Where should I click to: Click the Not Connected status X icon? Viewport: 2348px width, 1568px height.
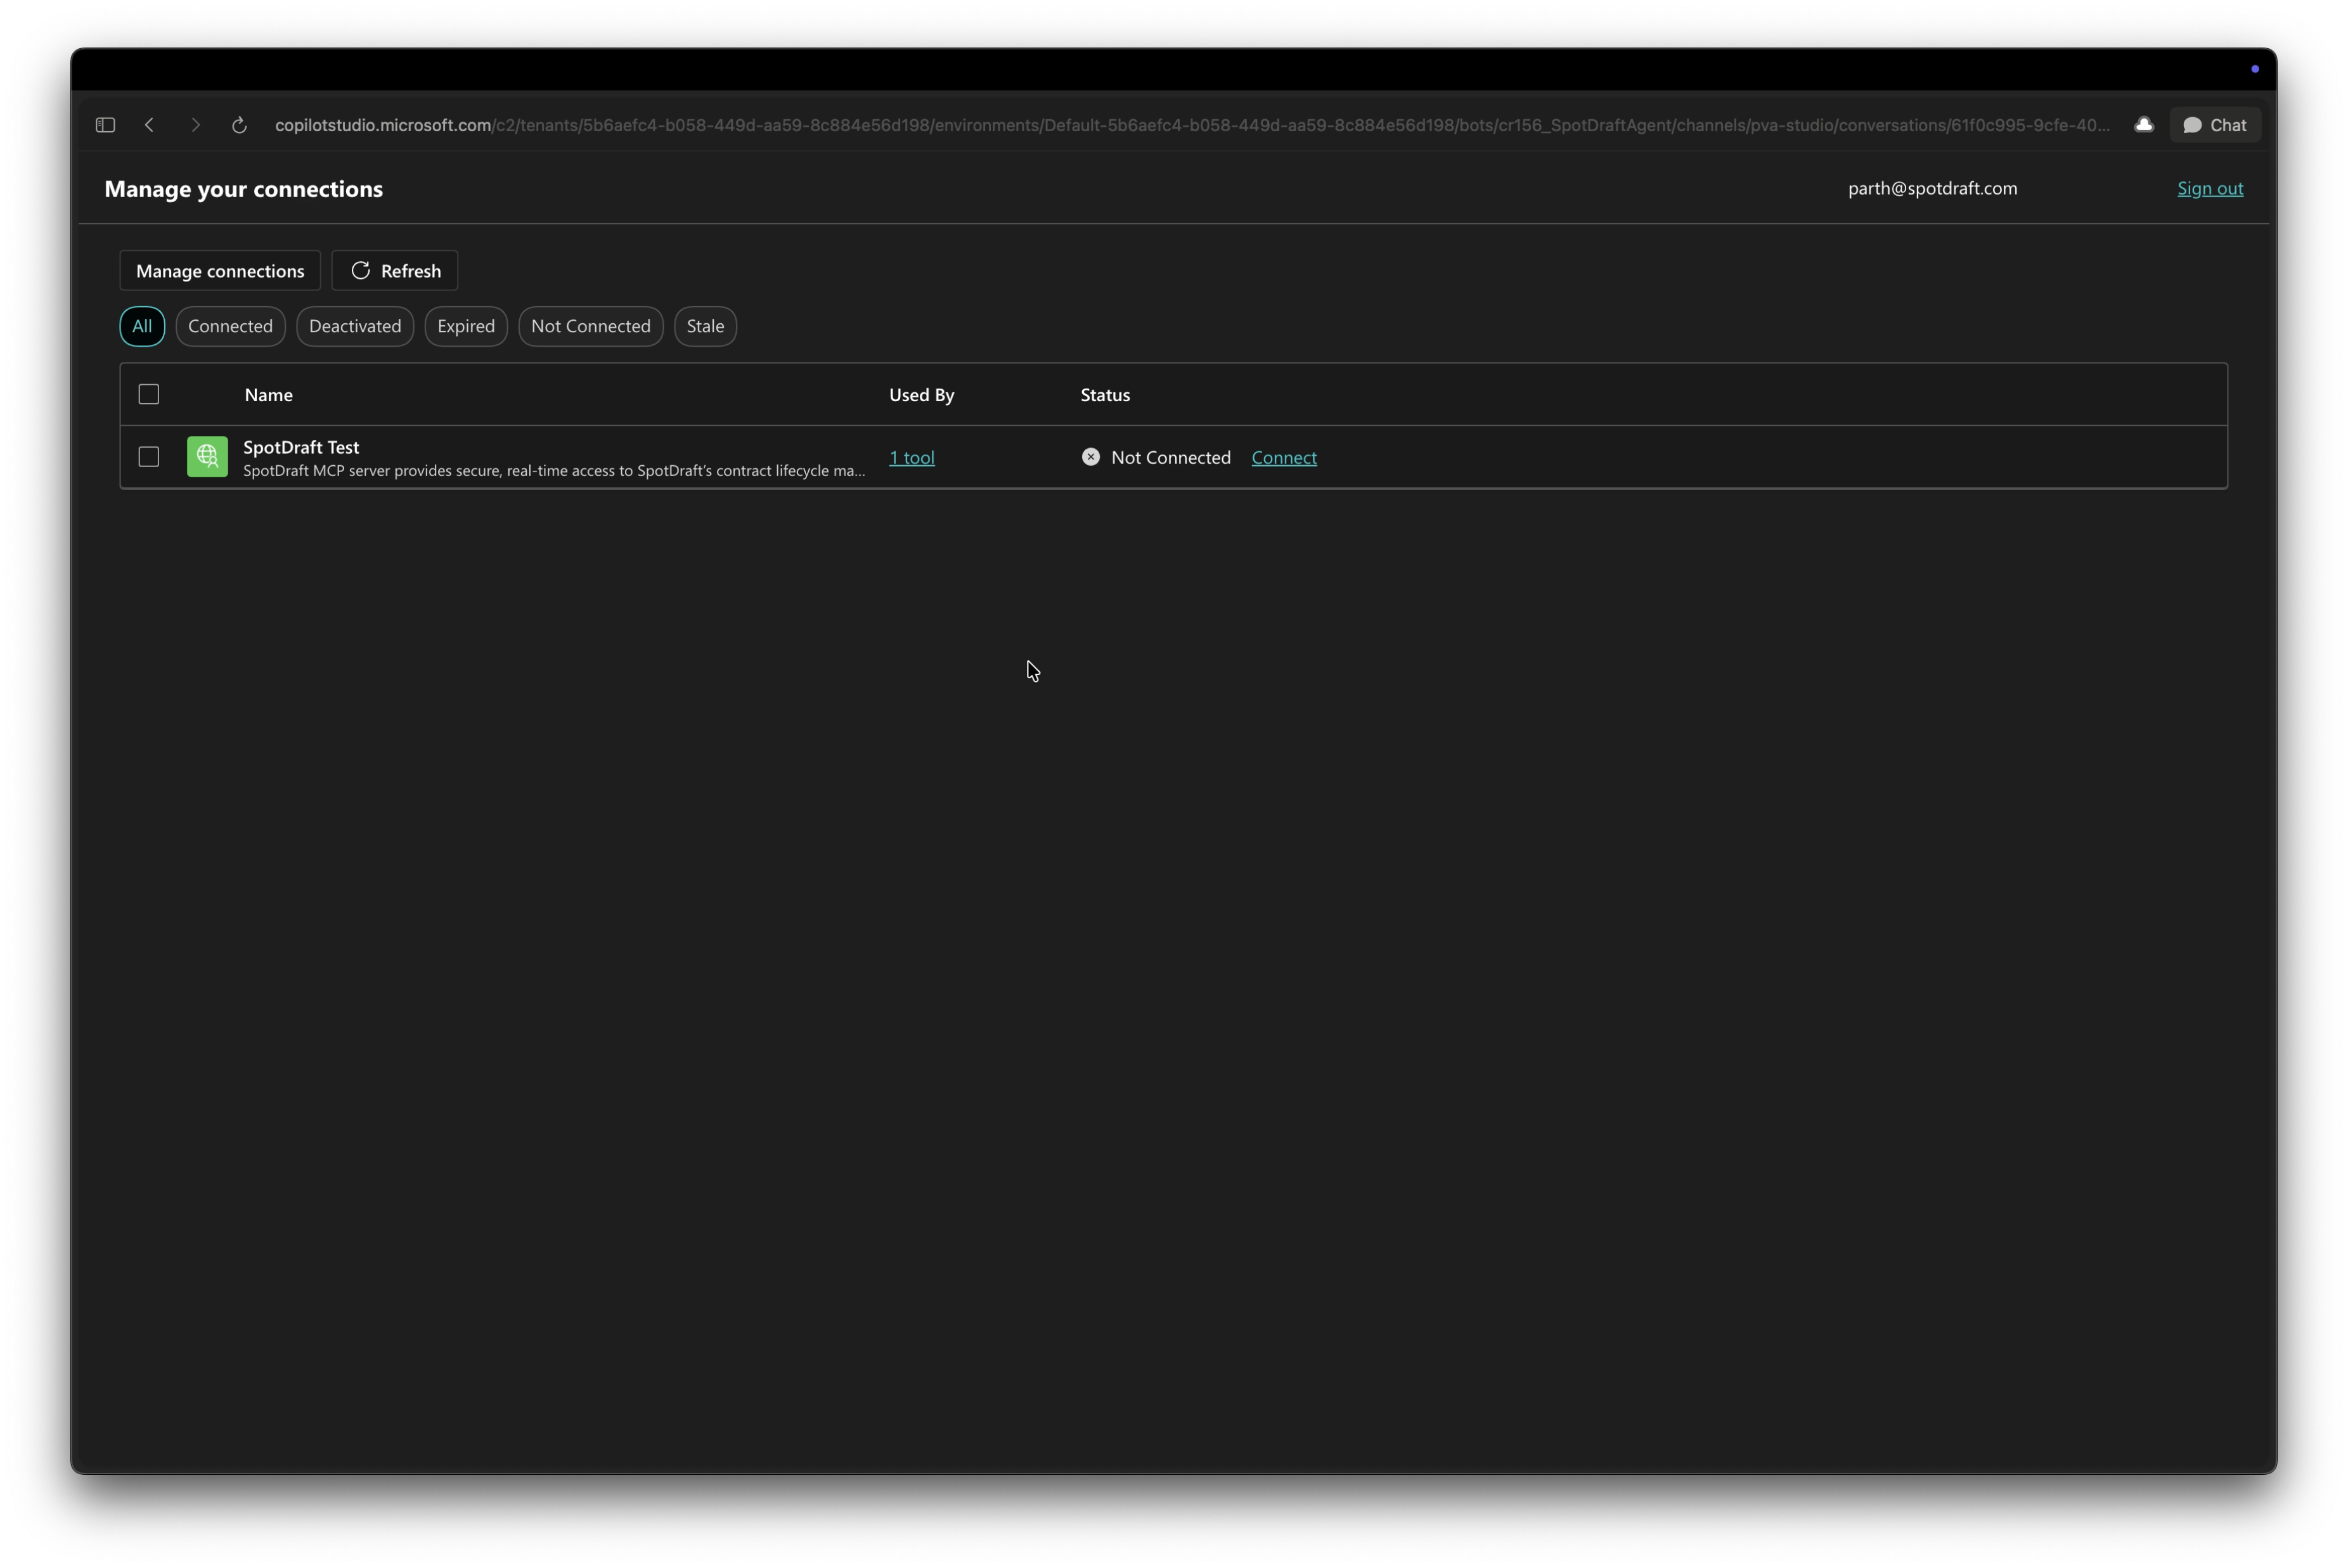coord(1090,457)
